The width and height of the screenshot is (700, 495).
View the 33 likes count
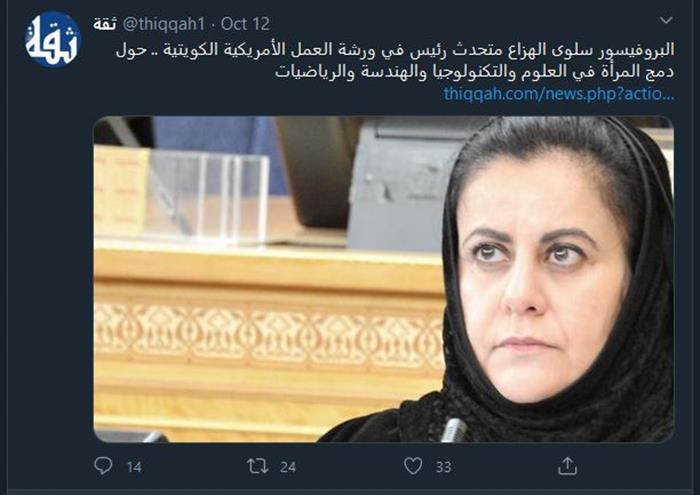click(443, 467)
